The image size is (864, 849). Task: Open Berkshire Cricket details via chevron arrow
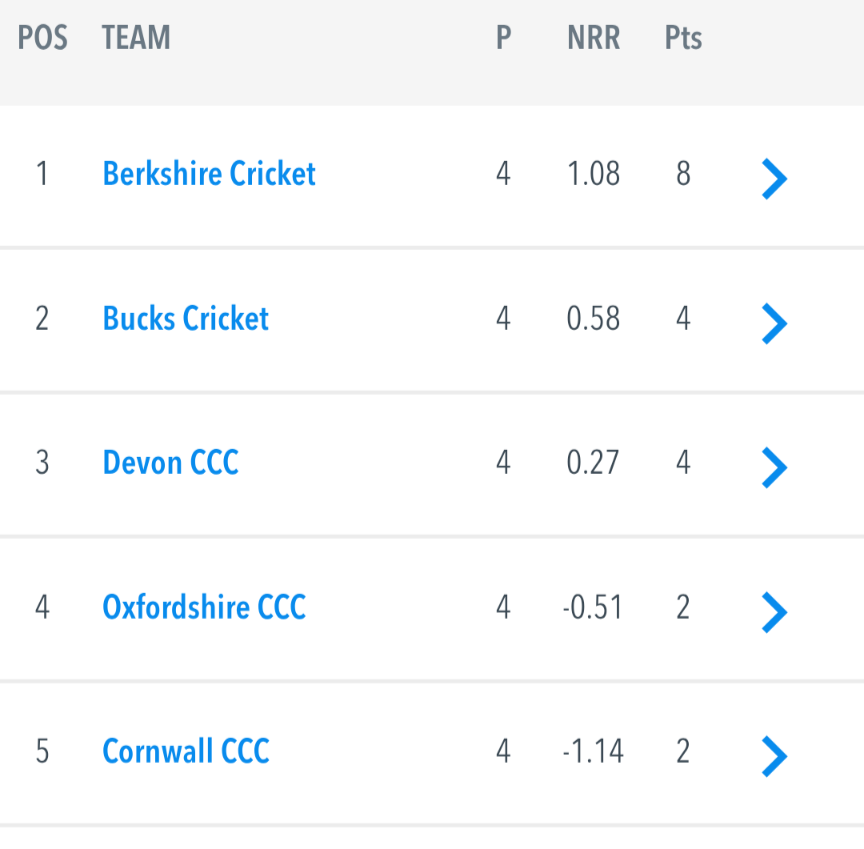tap(774, 179)
